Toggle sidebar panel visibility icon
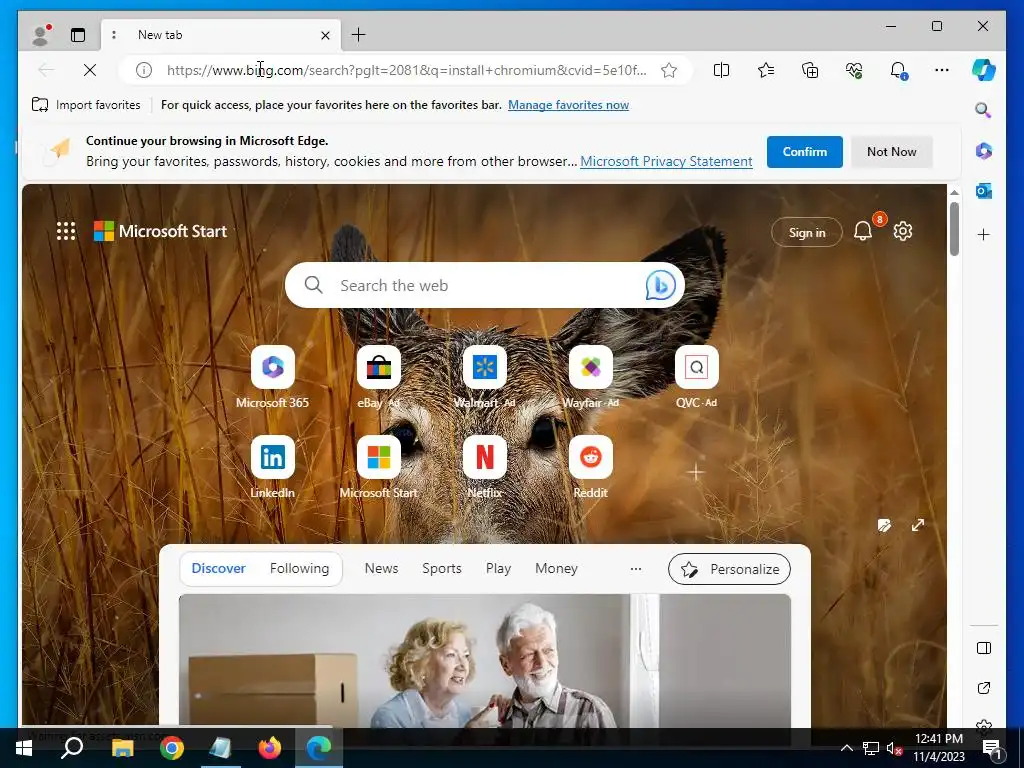 pyautogui.click(x=984, y=648)
